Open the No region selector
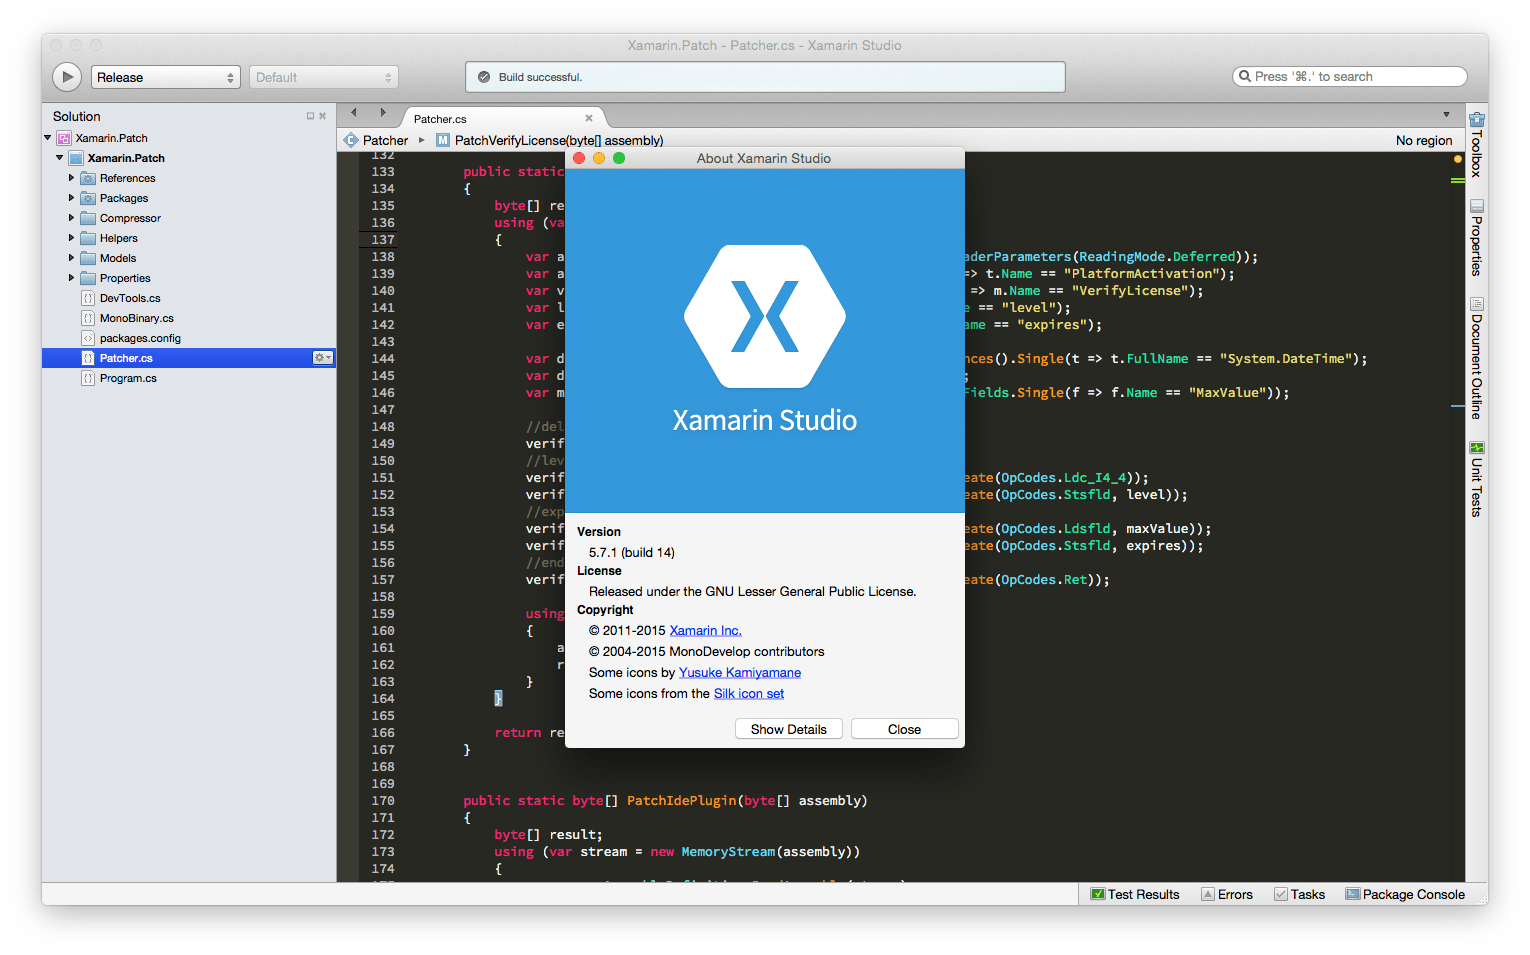This screenshot has height=955, width=1530. pyautogui.click(x=1424, y=140)
